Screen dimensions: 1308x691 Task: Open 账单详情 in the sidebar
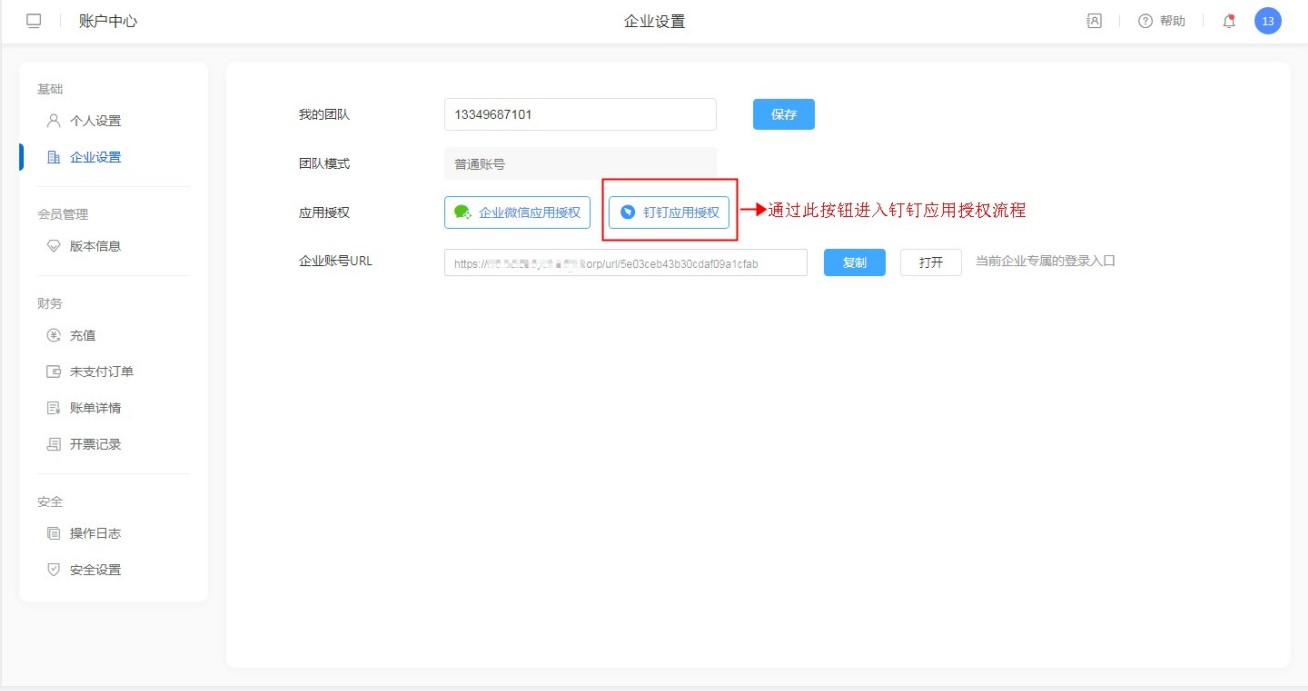(x=95, y=408)
